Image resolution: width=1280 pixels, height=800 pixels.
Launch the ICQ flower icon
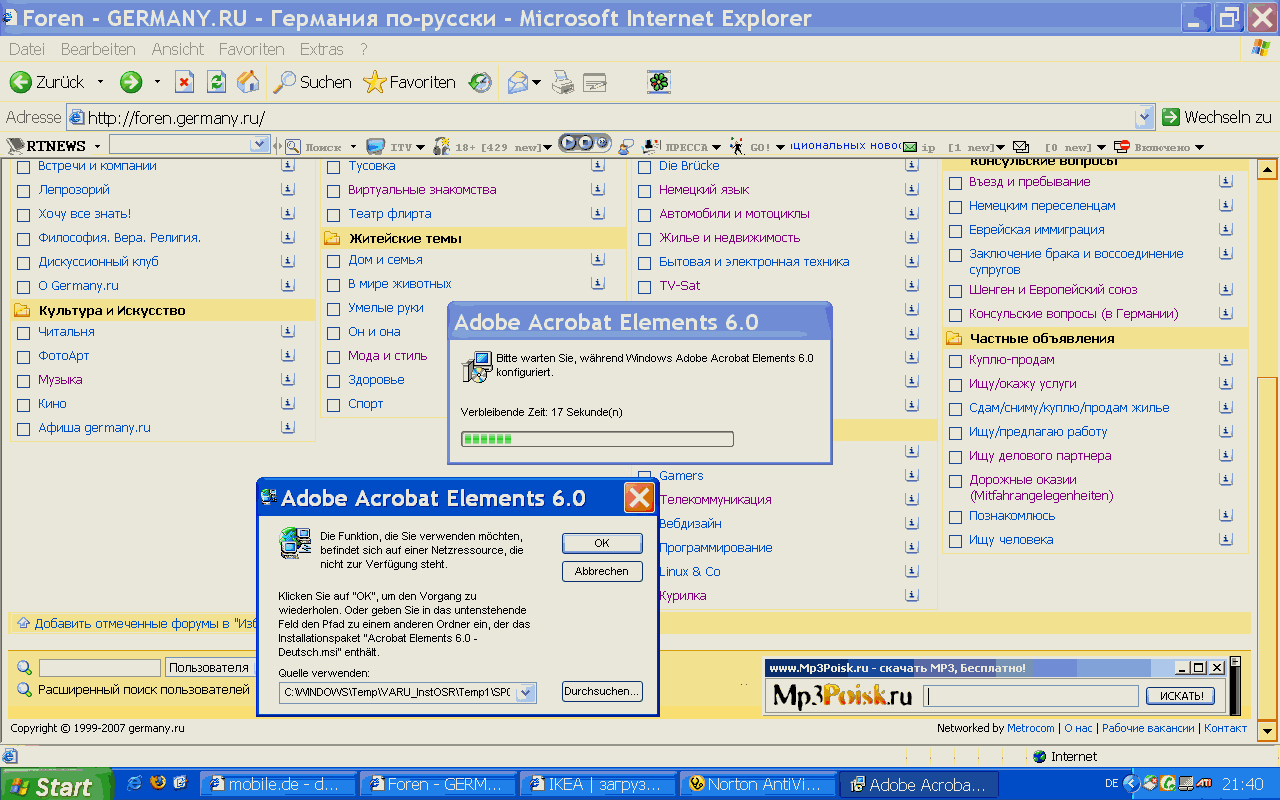pyautogui.click(x=658, y=82)
